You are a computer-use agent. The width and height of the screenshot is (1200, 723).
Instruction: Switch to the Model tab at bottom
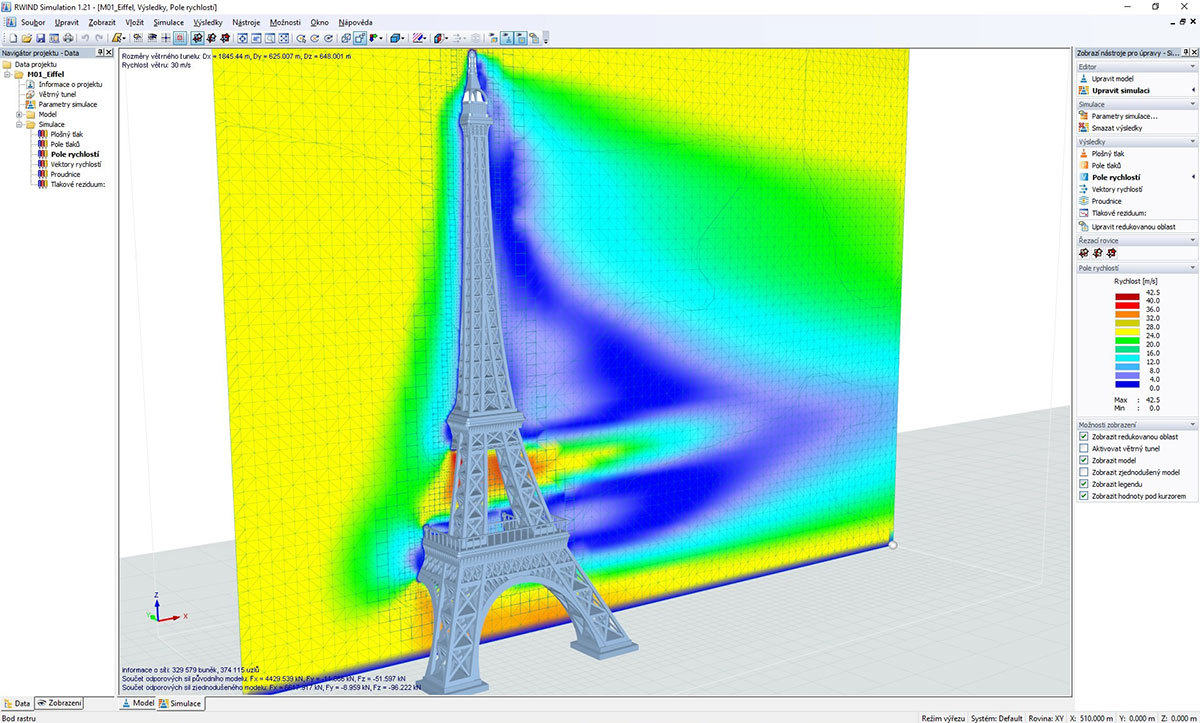click(x=138, y=704)
